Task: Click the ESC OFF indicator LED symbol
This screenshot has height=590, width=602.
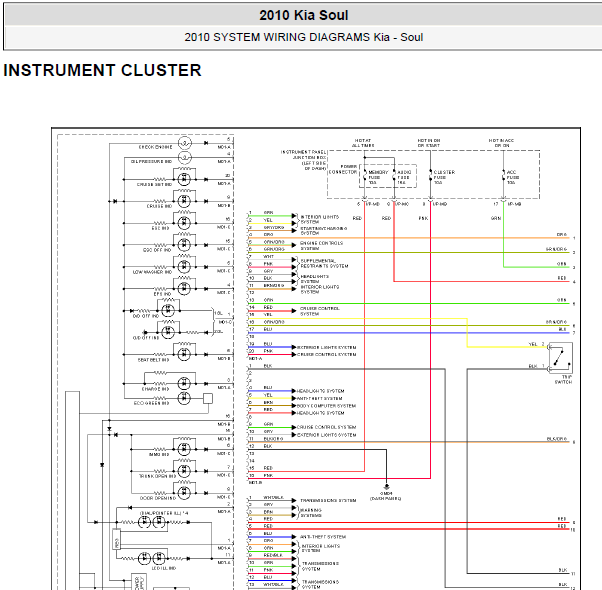Action: (x=184, y=245)
